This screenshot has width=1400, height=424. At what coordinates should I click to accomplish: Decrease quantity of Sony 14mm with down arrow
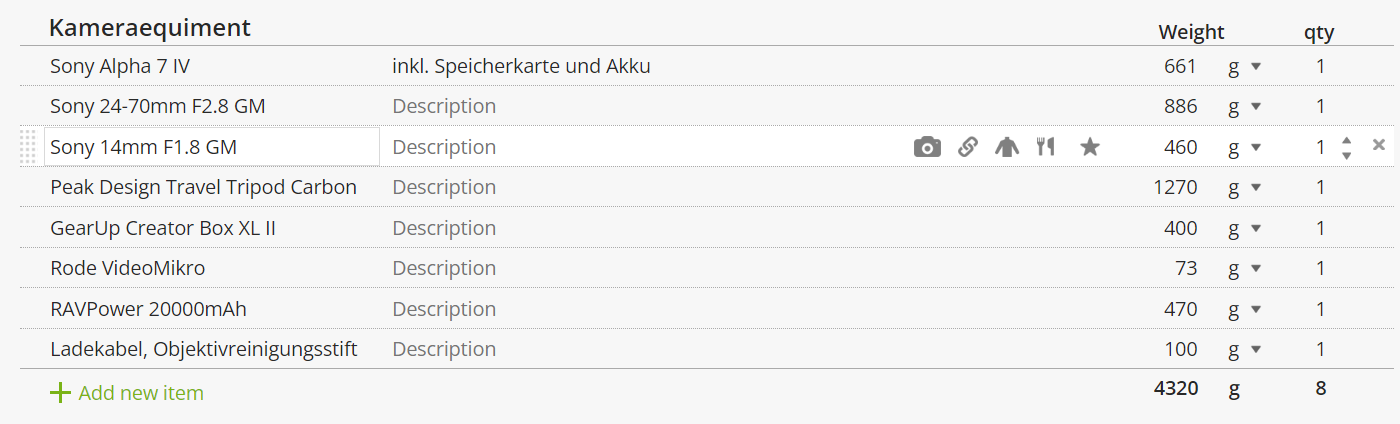[1347, 155]
